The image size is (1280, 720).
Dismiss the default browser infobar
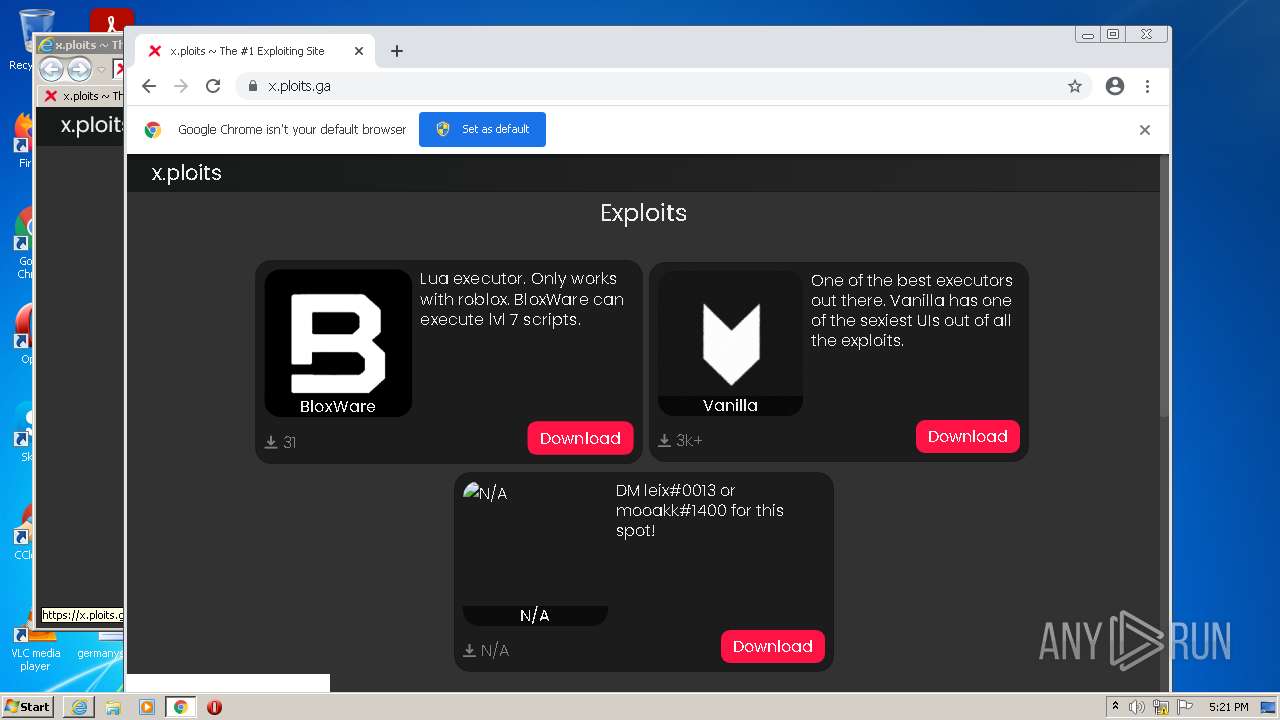point(1145,130)
